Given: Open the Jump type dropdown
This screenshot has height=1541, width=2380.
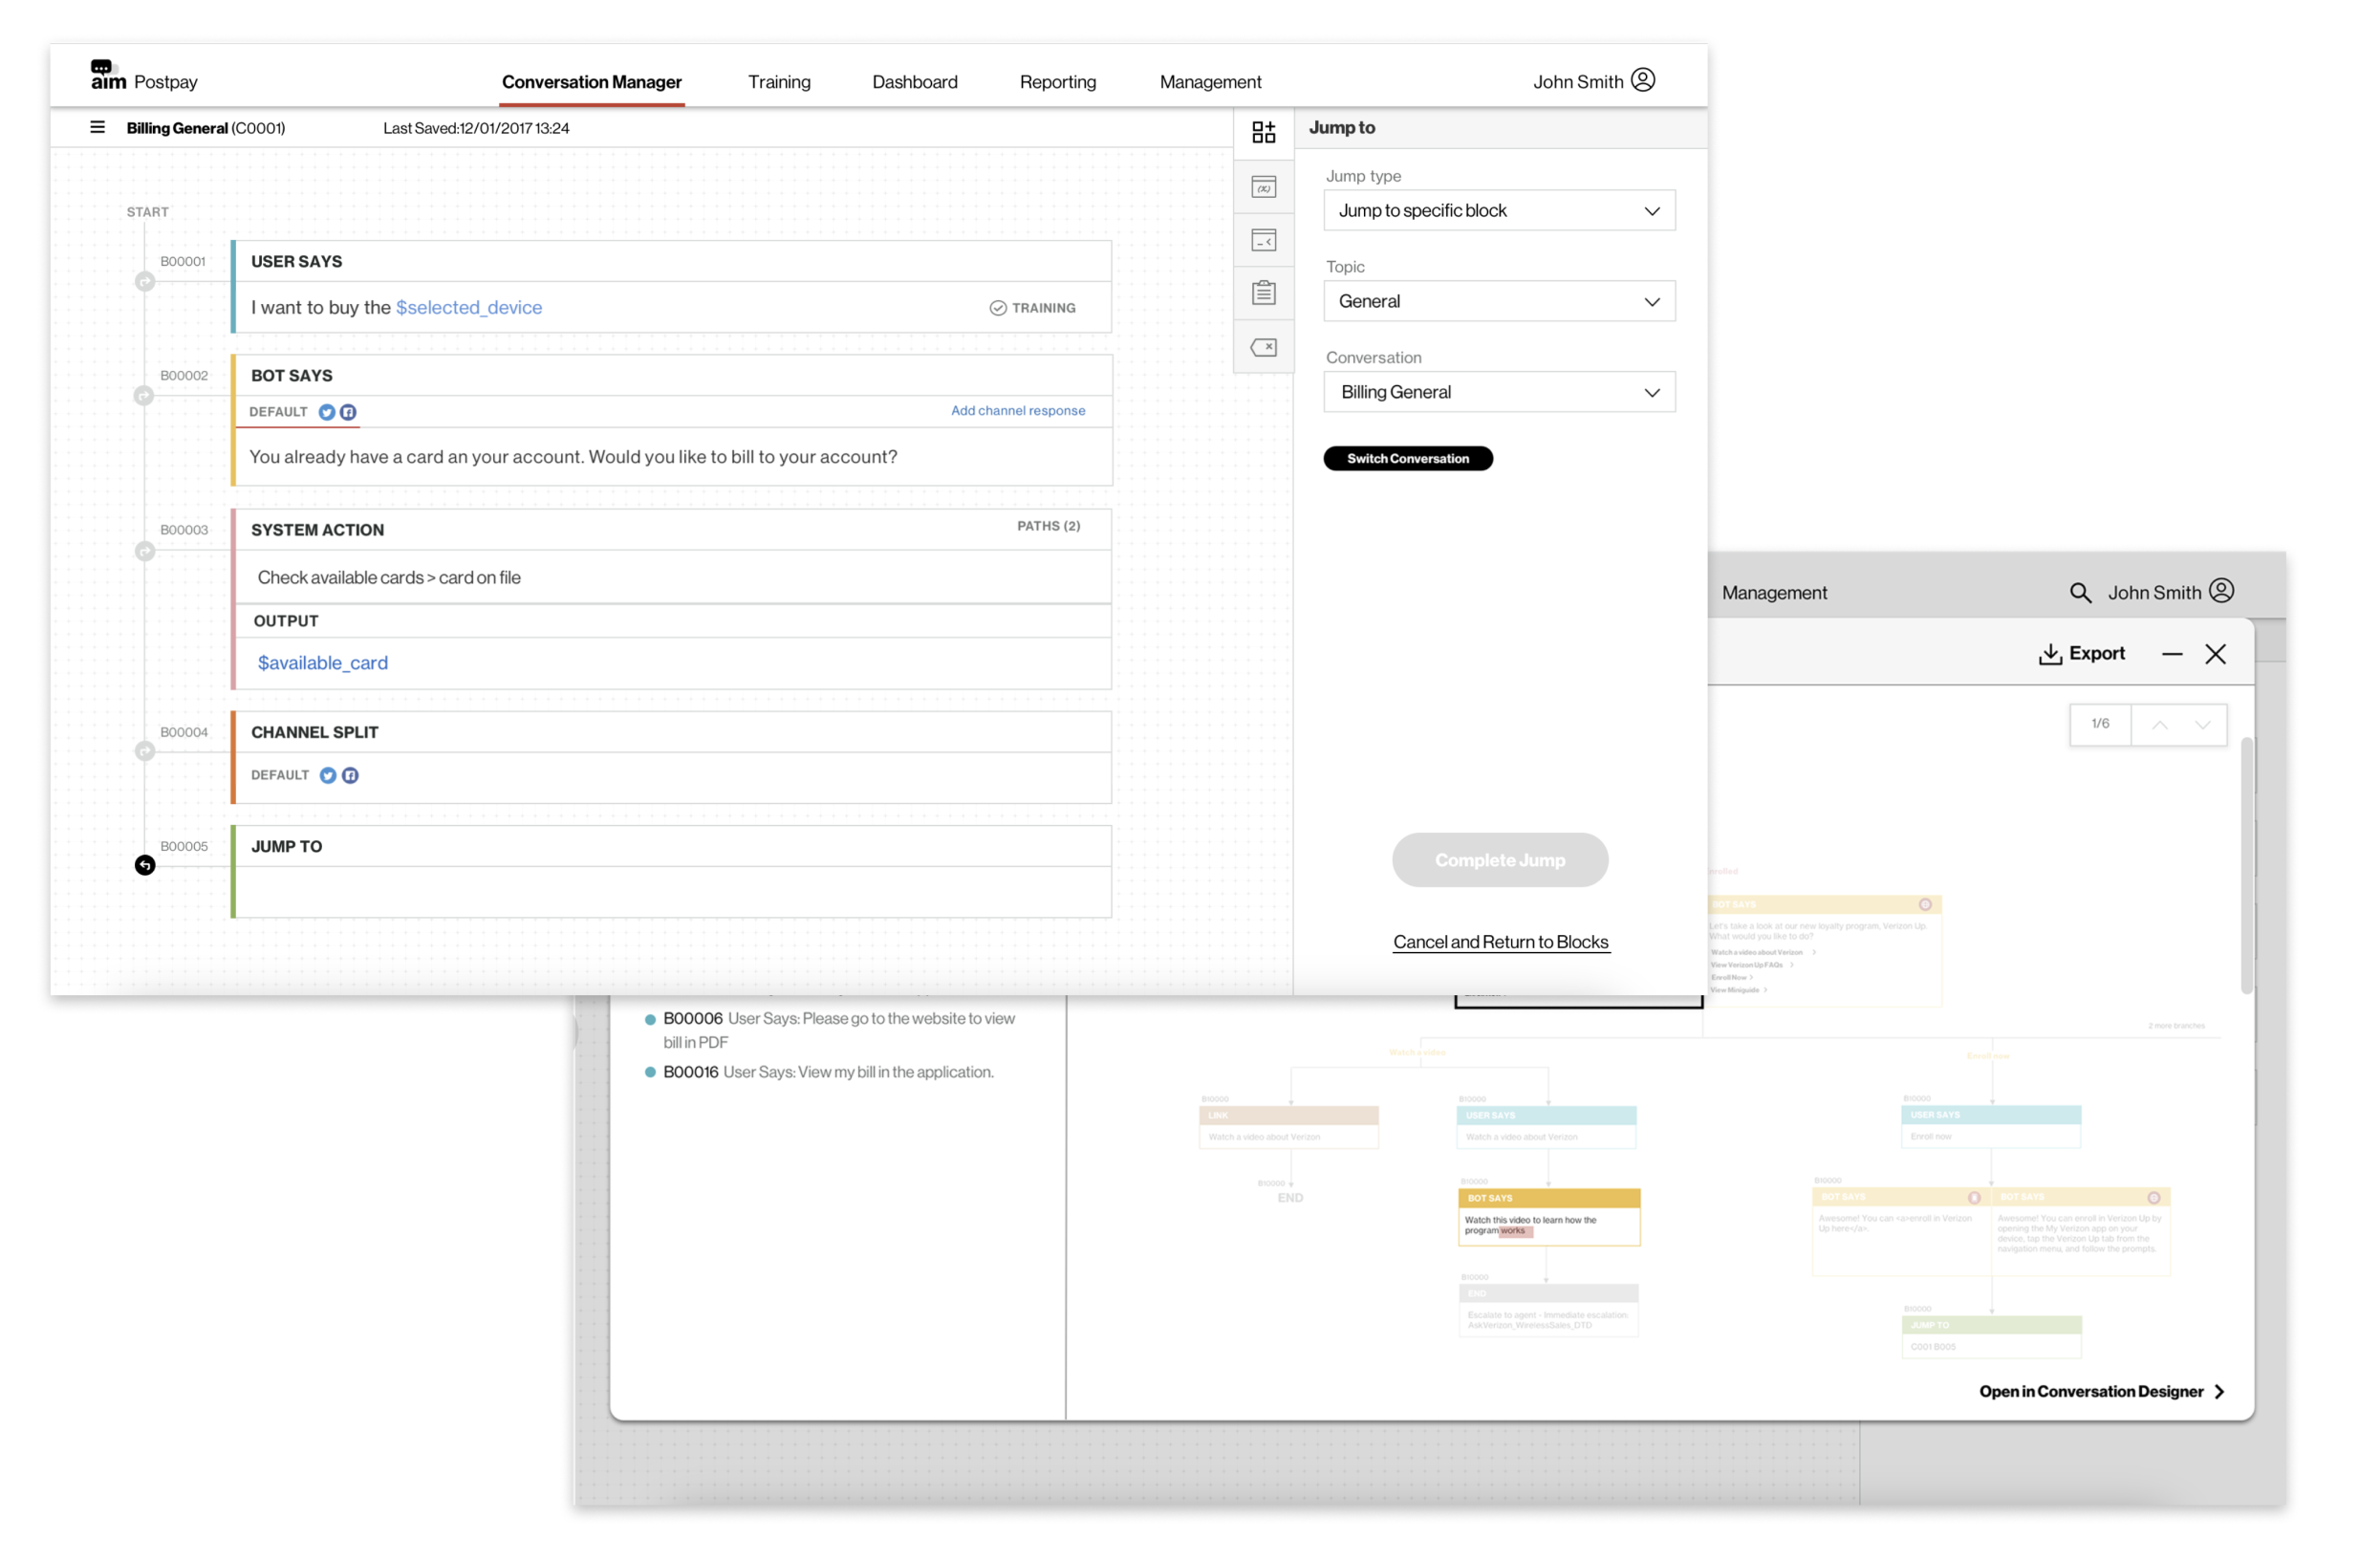Looking at the screenshot, I should [x=1499, y=211].
